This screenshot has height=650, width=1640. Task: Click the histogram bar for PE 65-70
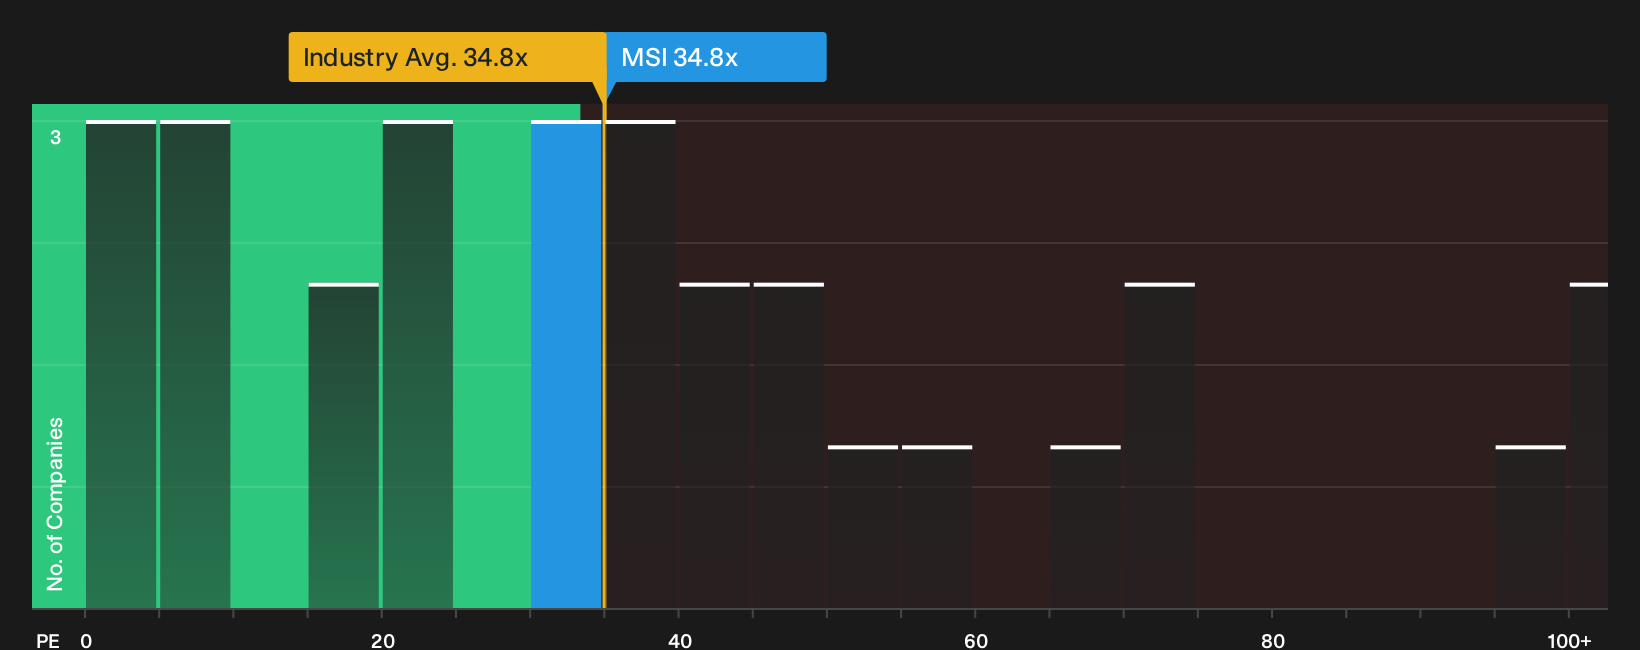(x=1086, y=527)
